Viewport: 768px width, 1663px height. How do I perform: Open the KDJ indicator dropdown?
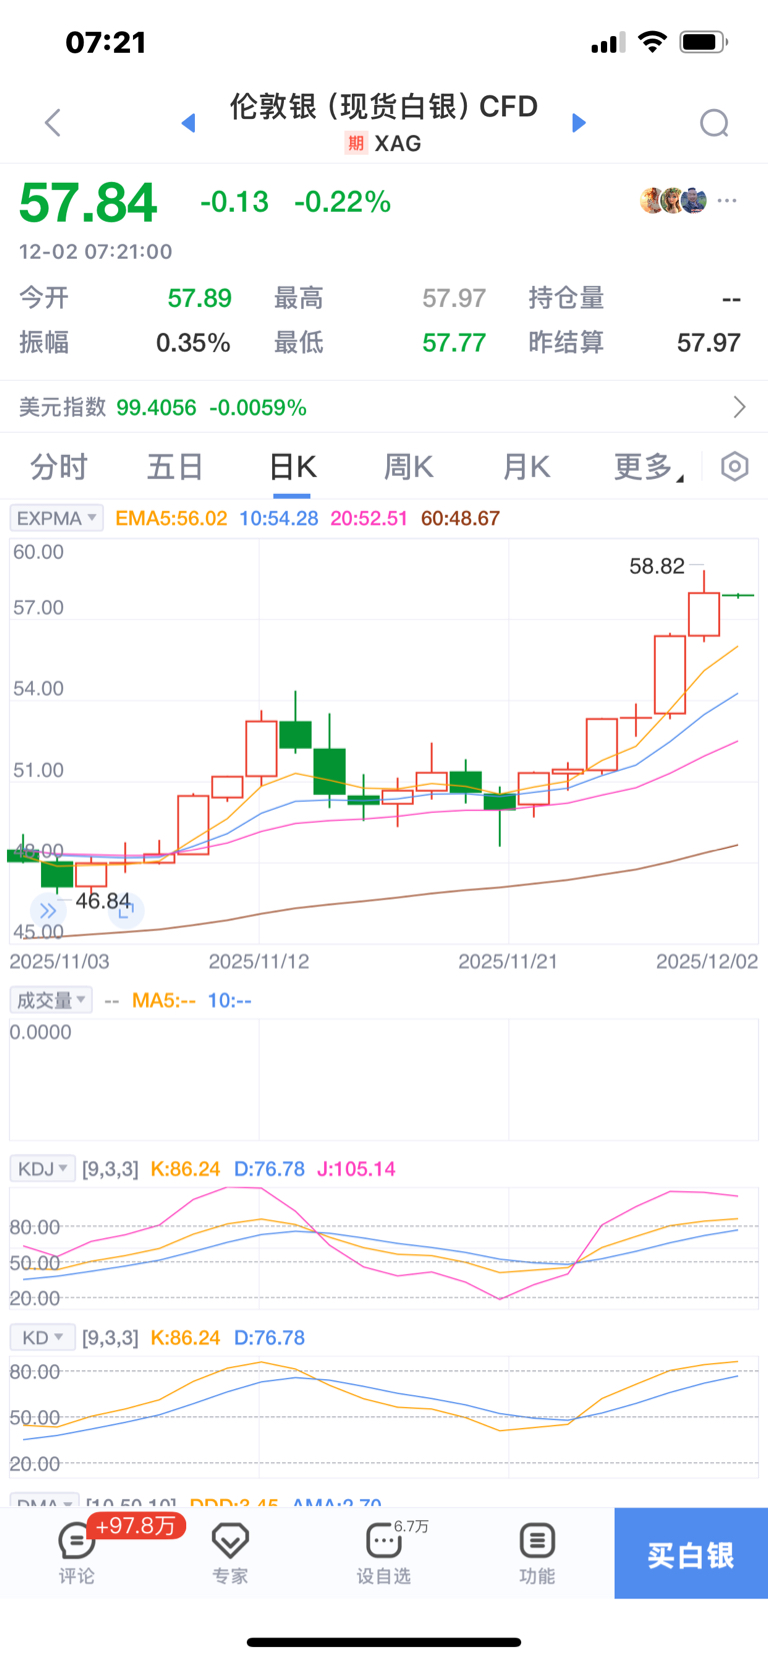(x=43, y=1169)
